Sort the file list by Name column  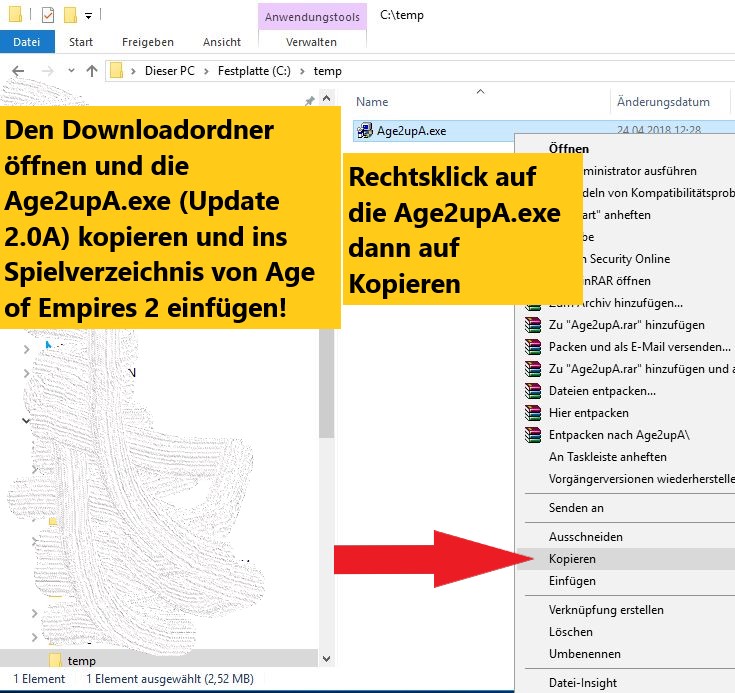[x=372, y=102]
